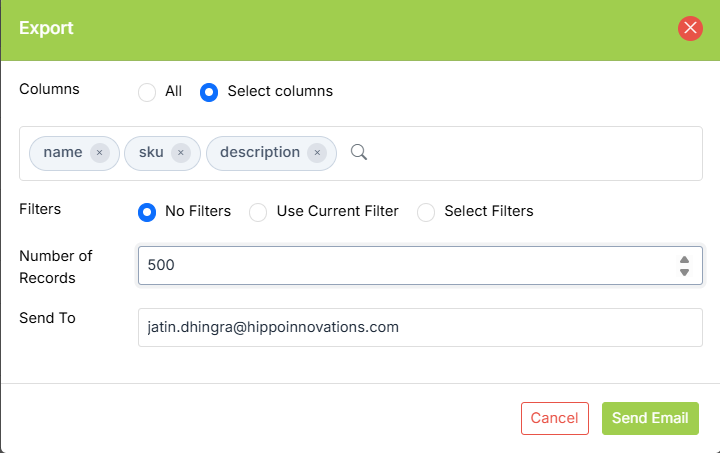Click the Number of Records input field
This screenshot has width=720, height=453.
[x=400, y=266]
